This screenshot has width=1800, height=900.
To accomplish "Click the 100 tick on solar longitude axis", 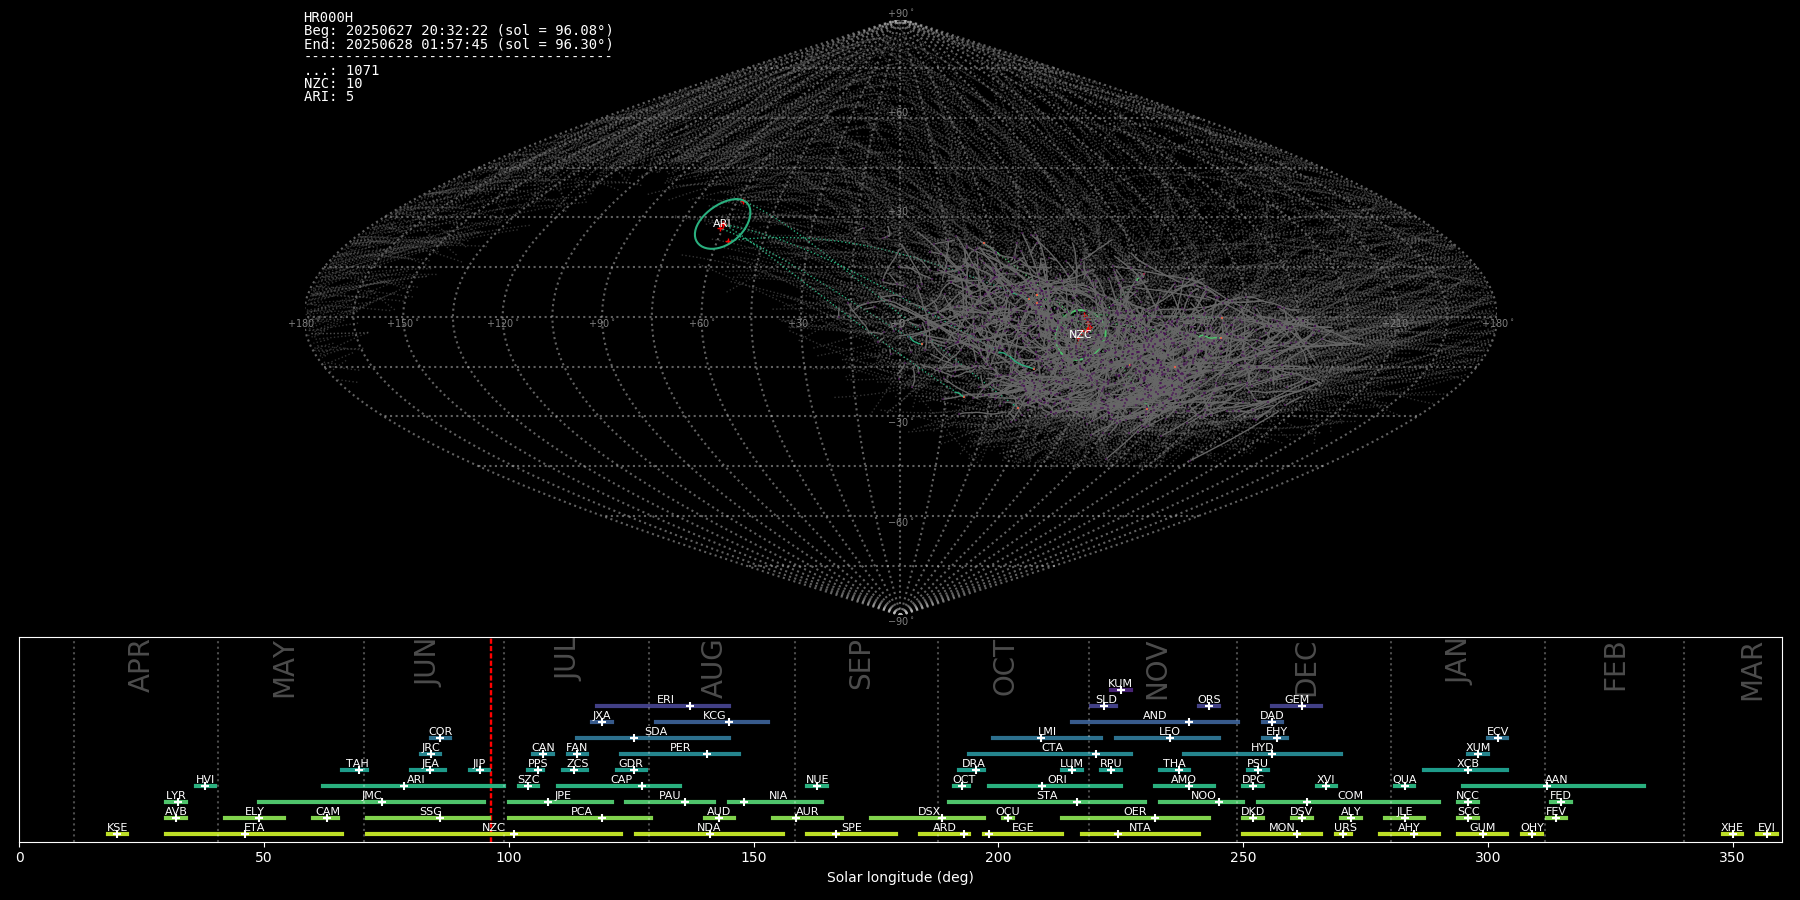I will click(x=509, y=856).
